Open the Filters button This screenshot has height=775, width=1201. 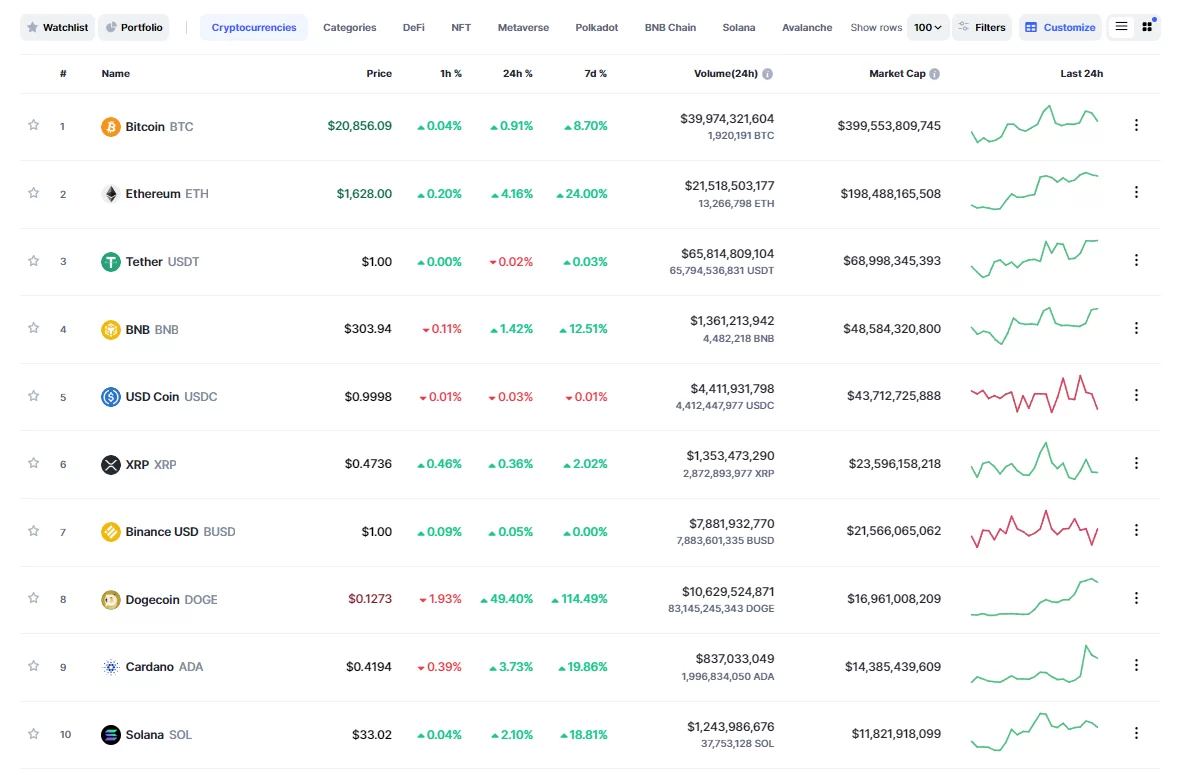tap(981, 28)
